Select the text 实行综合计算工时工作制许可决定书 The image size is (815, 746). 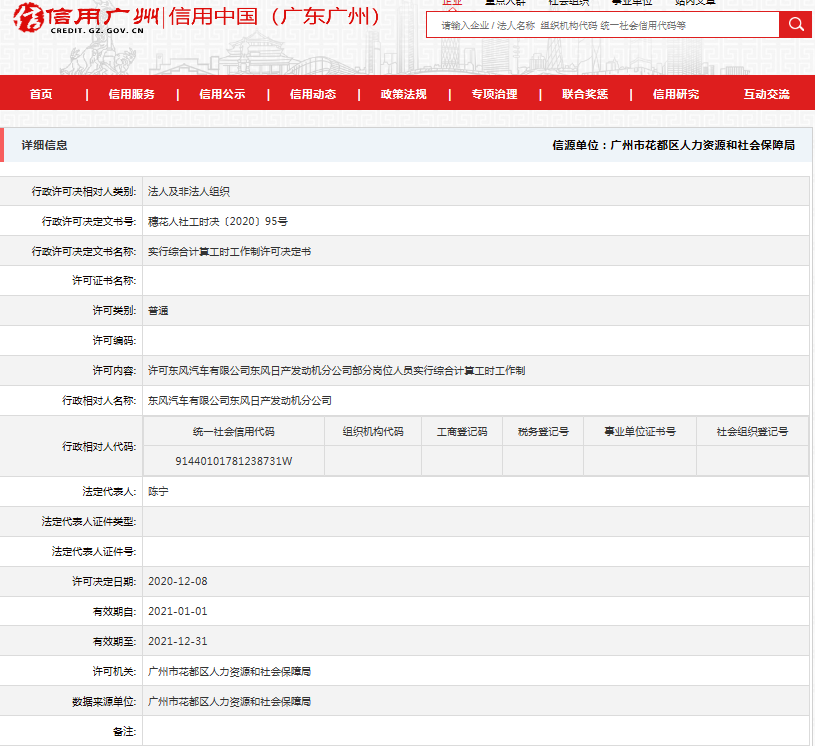pyautogui.click(x=229, y=252)
